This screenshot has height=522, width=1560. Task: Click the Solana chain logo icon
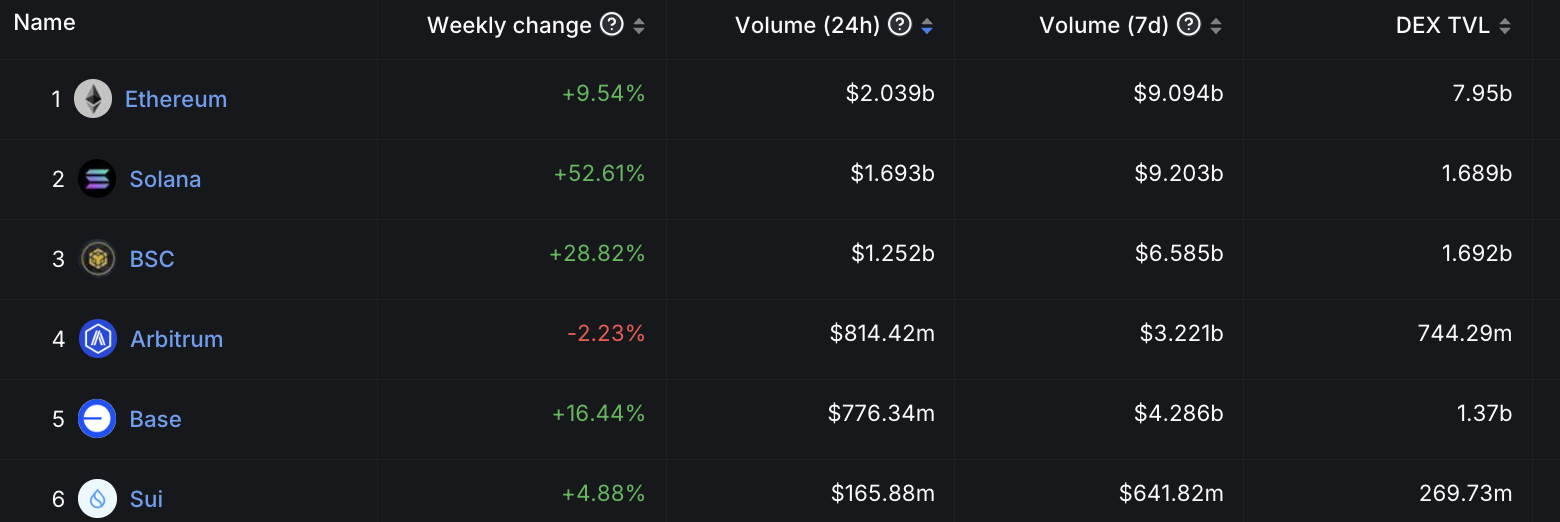point(97,179)
